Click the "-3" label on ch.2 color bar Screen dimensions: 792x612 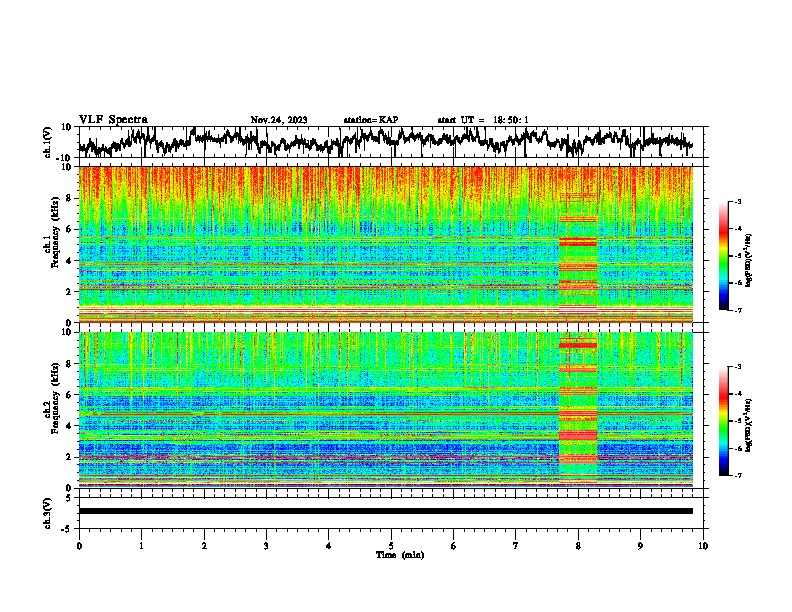[x=737, y=367]
